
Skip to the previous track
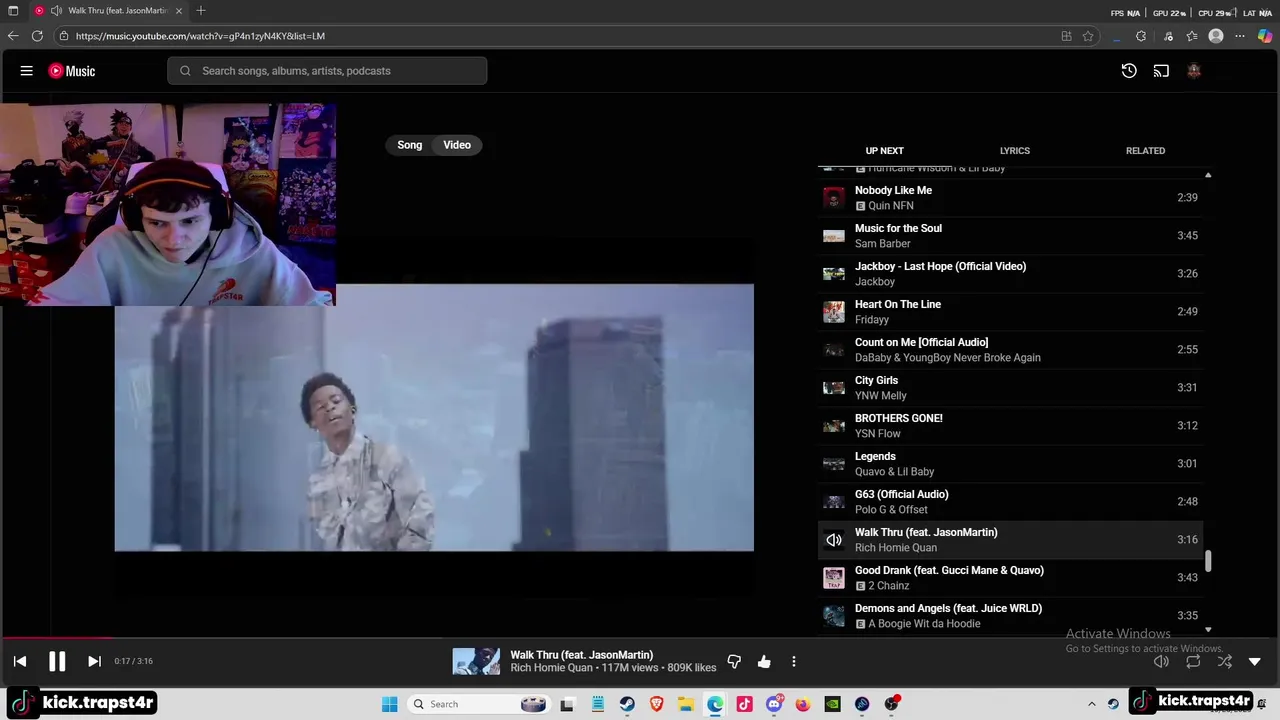point(20,661)
